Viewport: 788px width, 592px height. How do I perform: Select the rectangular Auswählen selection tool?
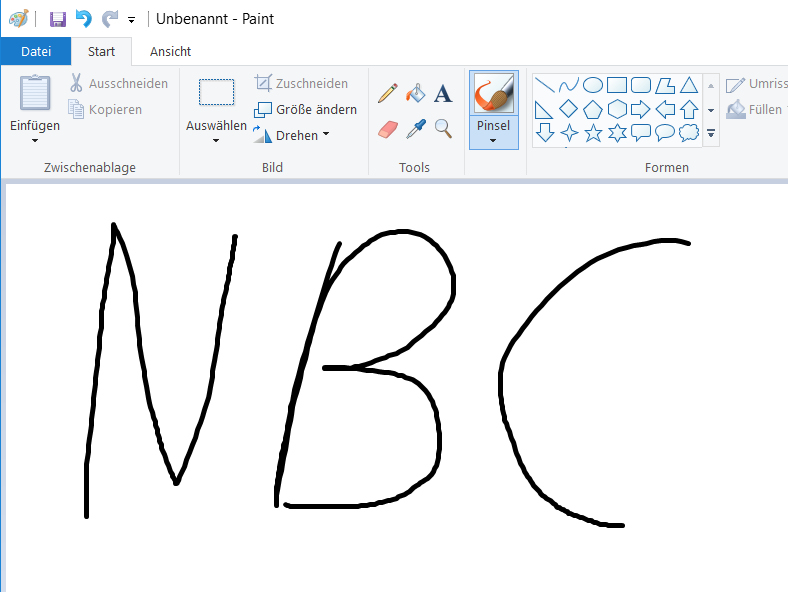tap(216, 92)
